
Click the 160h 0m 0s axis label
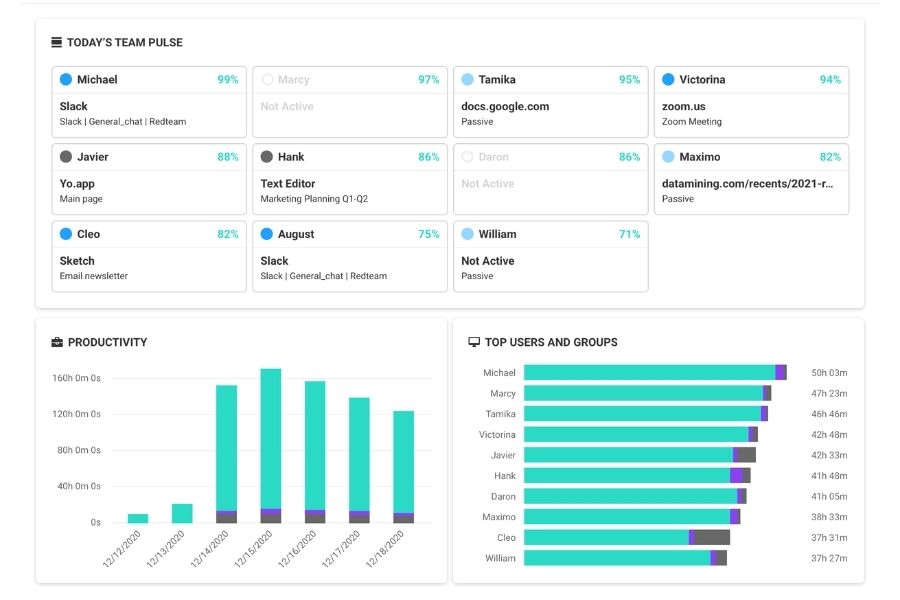pos(76,378)
